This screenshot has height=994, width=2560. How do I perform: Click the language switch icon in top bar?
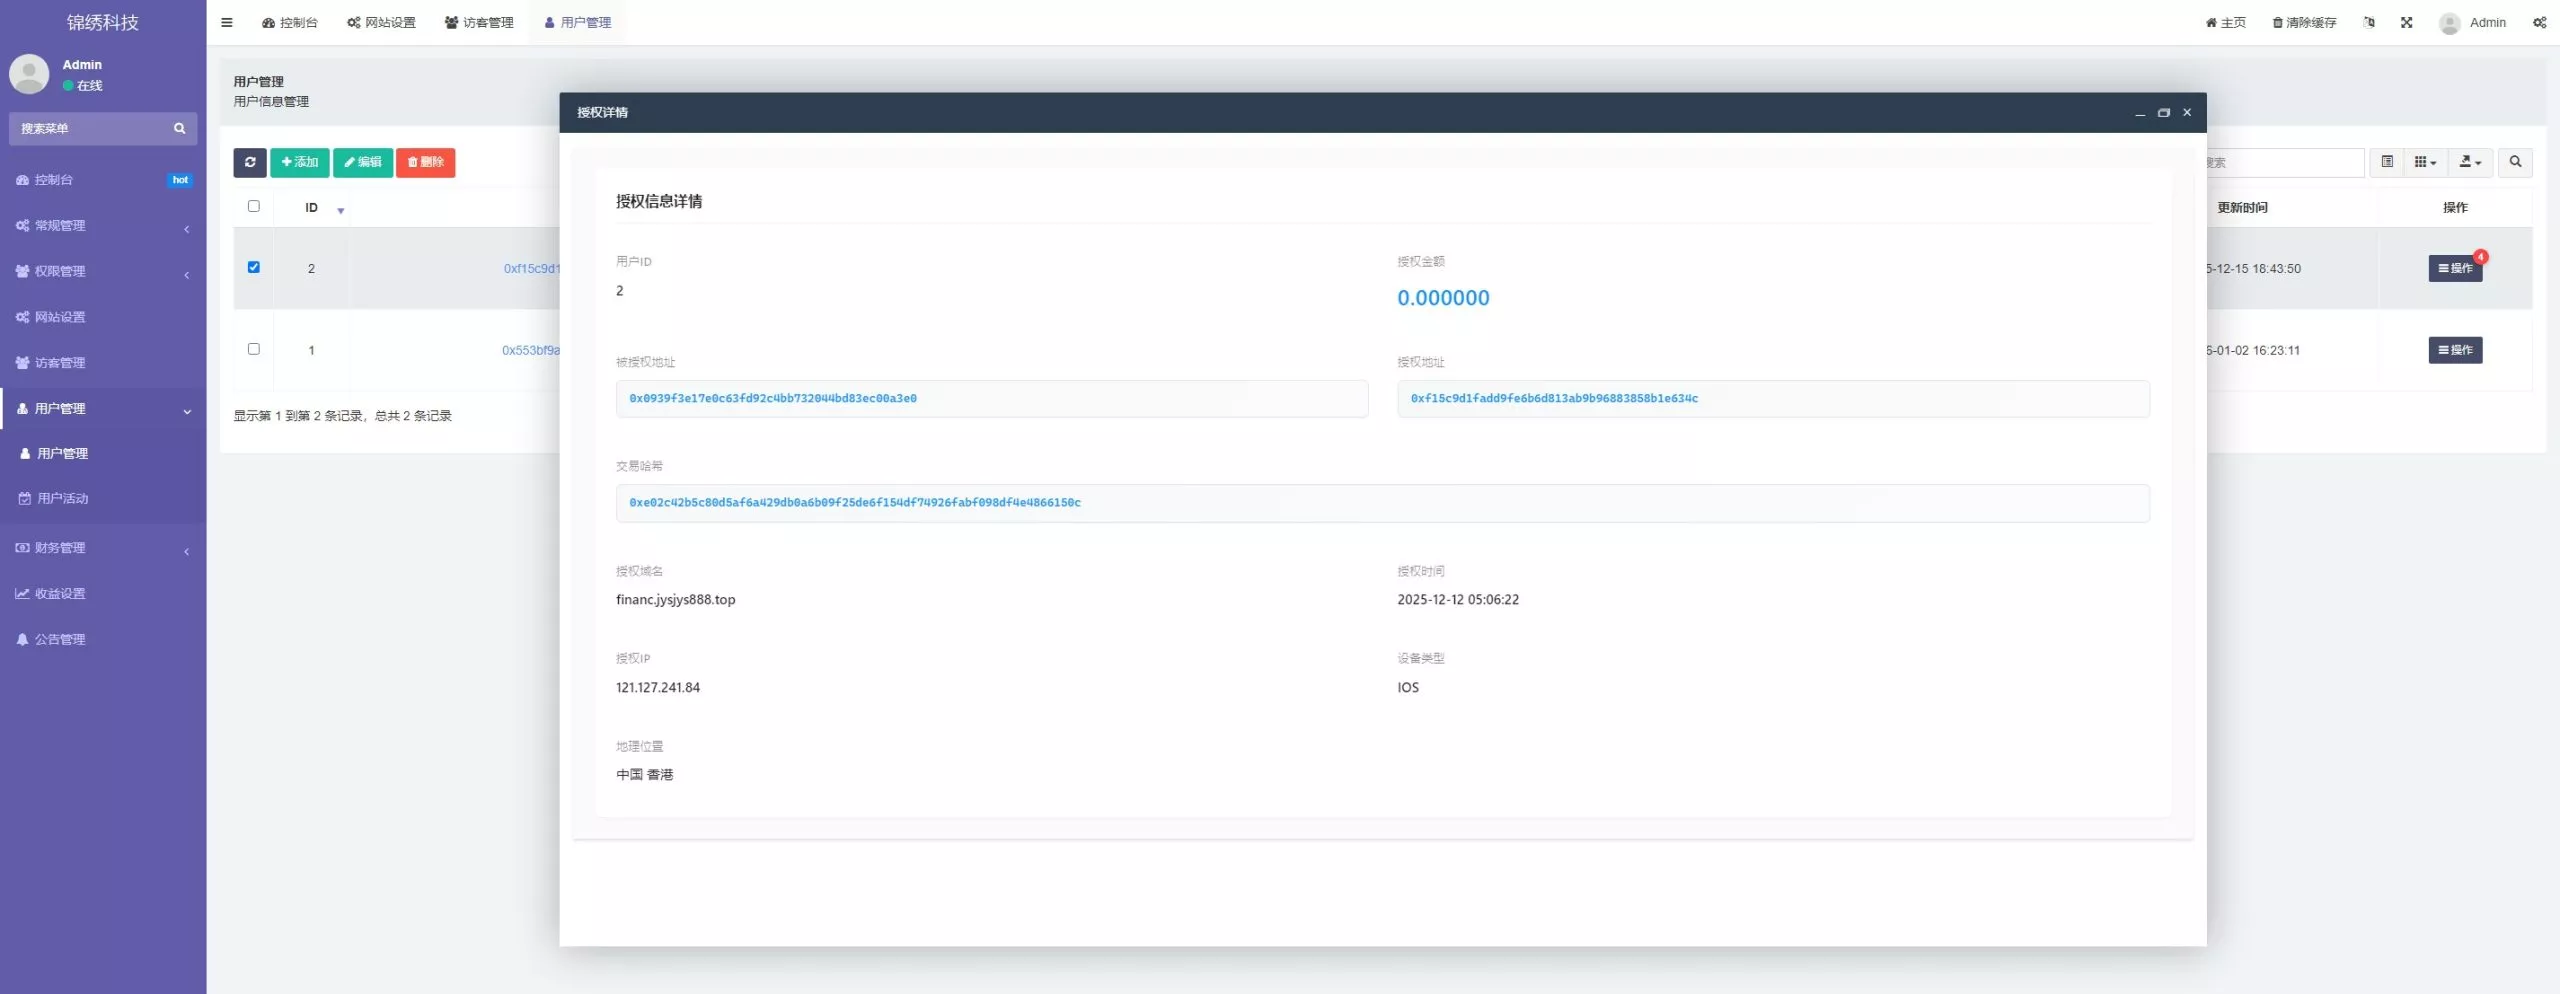pyautogui.click(x=2369, y=22)
